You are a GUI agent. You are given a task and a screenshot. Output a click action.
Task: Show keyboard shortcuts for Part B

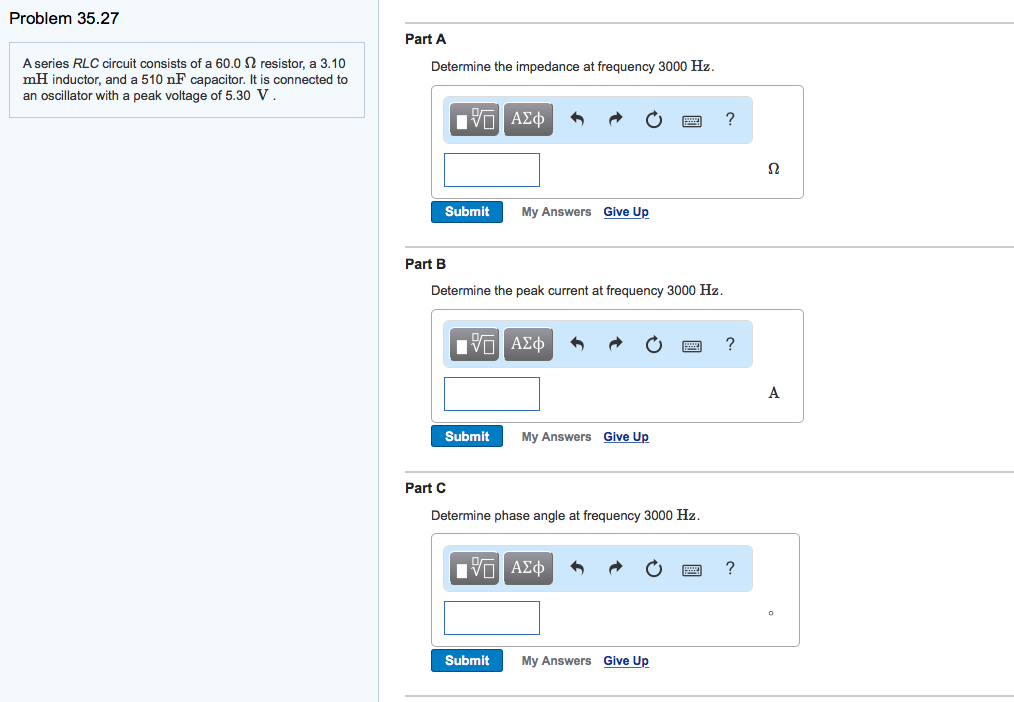click(x=691, y=345)
